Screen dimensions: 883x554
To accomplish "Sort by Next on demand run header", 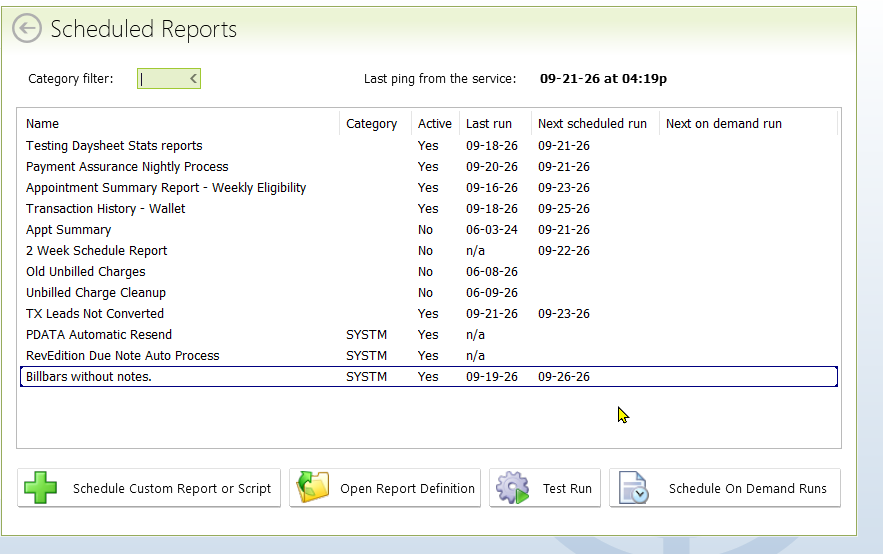I will point(724,123).
